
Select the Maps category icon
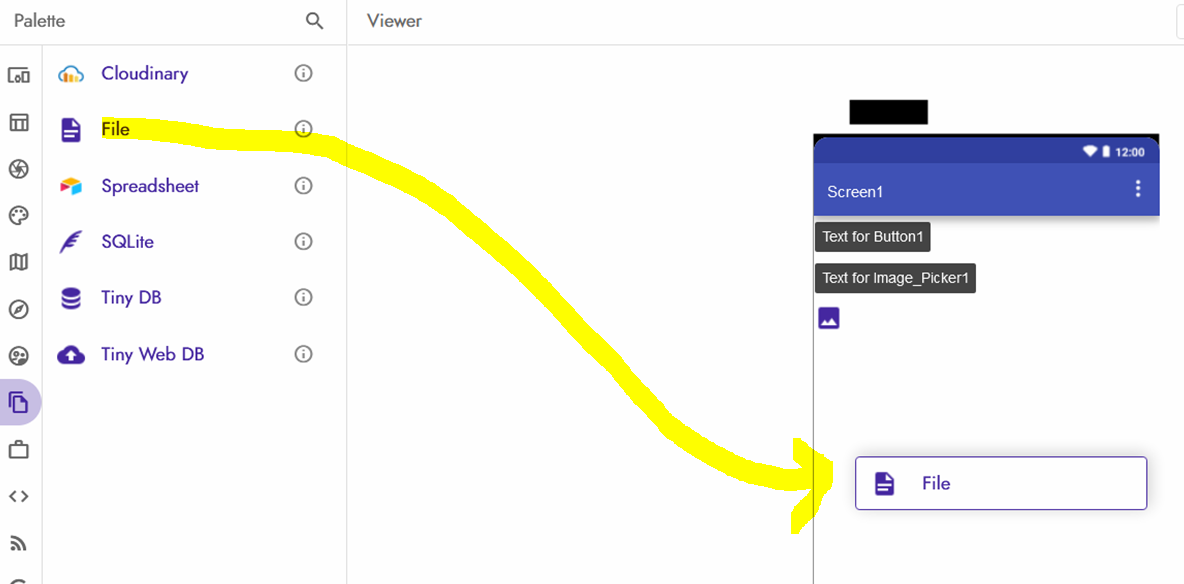tap(18, 262)
